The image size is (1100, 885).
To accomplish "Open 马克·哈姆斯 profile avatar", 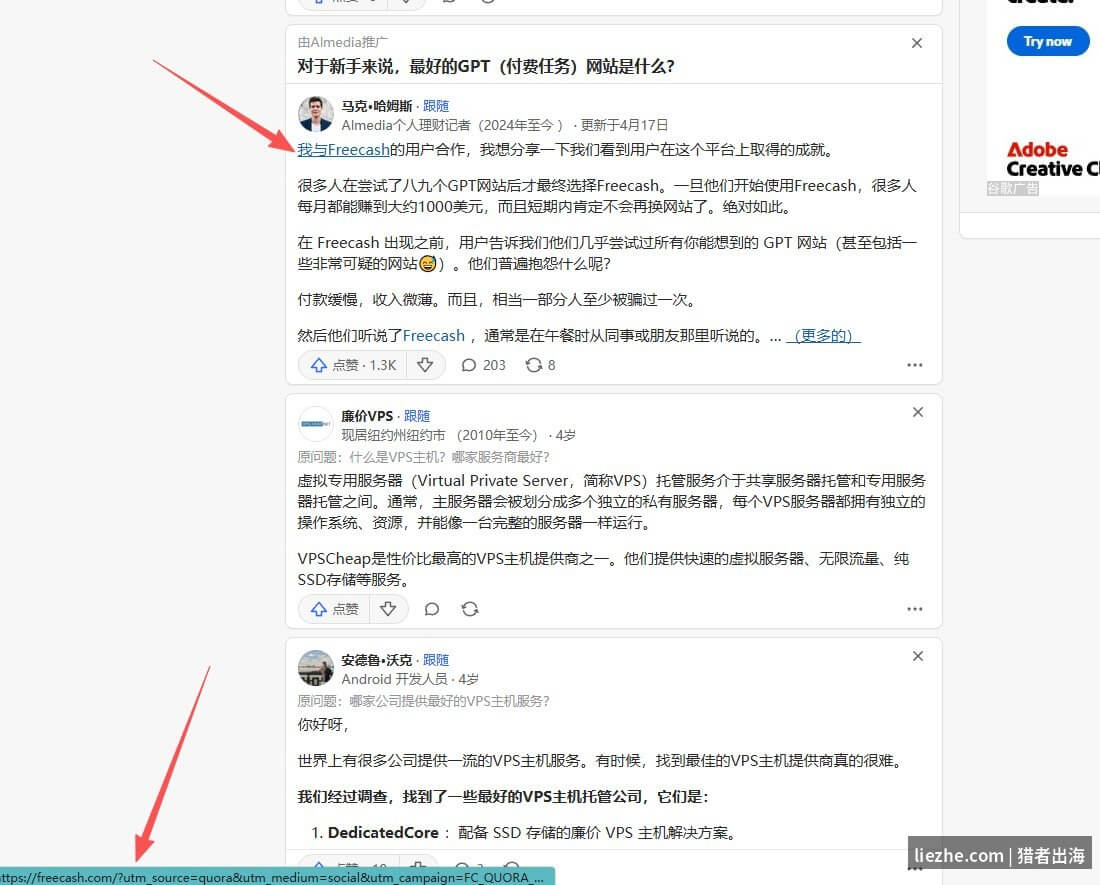I will [x=316, y=114].
